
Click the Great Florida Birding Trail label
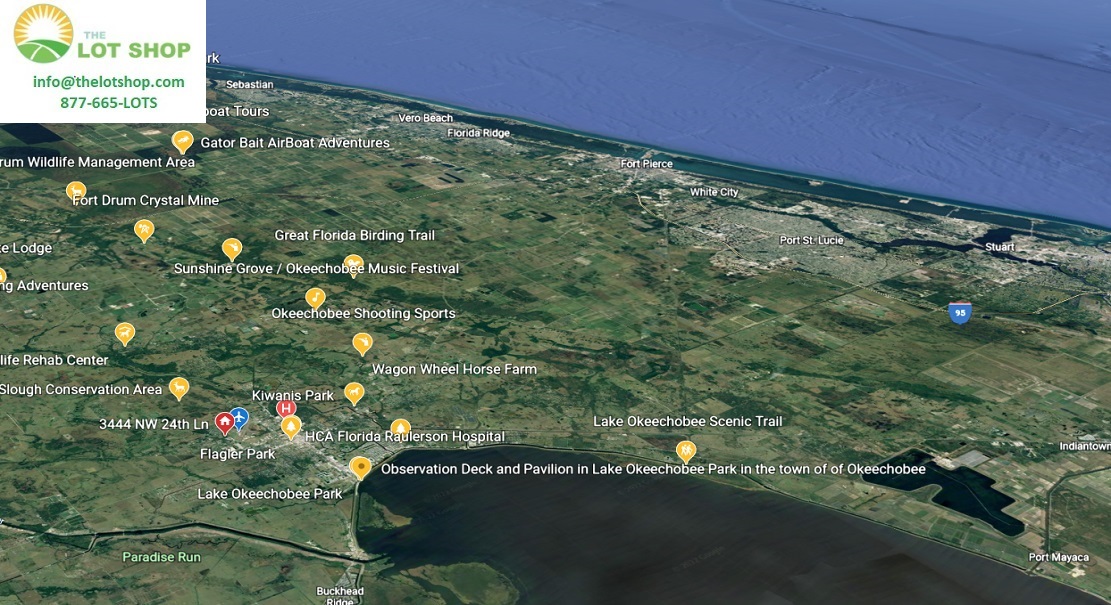tap(355, 235)
